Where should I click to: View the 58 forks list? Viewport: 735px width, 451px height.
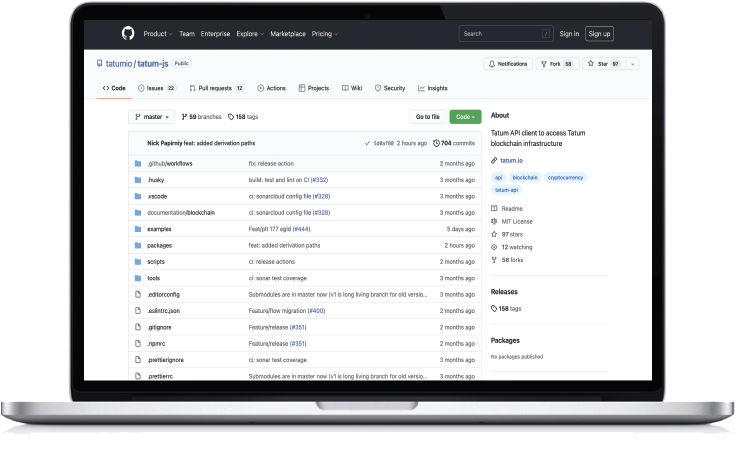pyautogui.click(x=507, y=260)
